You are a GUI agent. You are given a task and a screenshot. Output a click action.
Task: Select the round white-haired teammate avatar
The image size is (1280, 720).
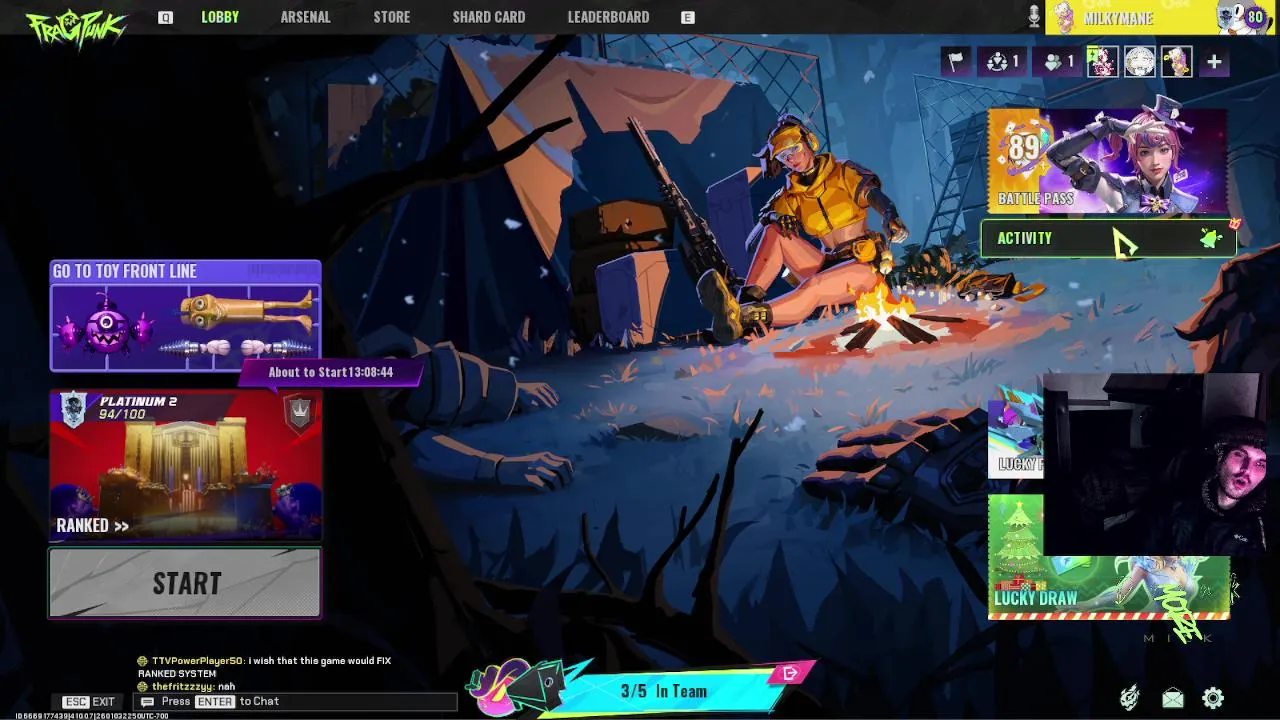(1139, 61)
